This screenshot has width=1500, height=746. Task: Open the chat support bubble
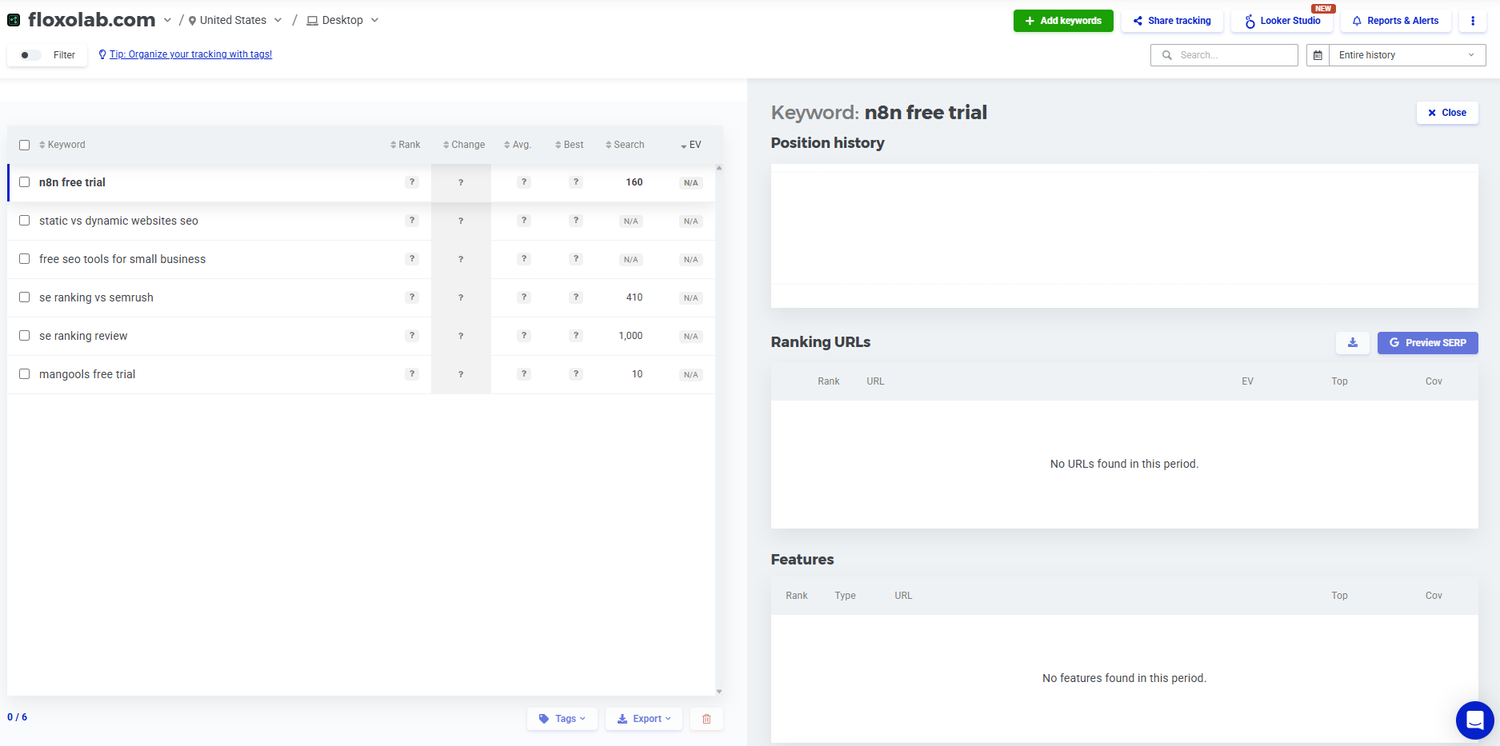coord(1475,719)
